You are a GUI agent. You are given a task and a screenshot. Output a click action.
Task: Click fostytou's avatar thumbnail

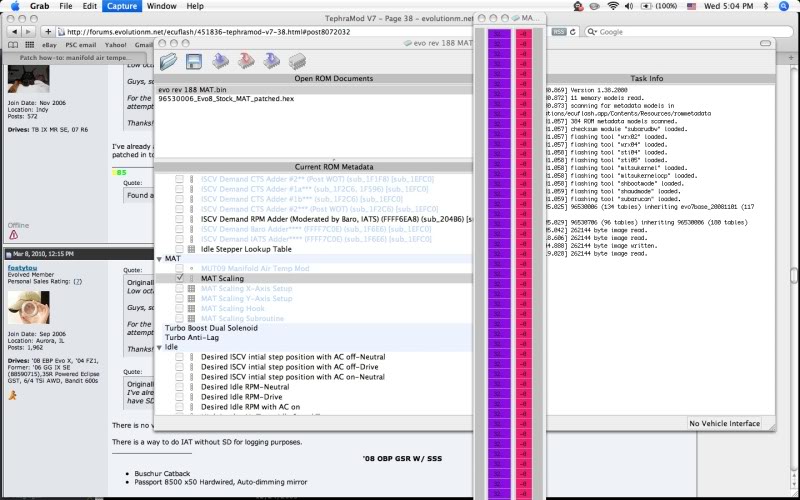tap(29, 308)
